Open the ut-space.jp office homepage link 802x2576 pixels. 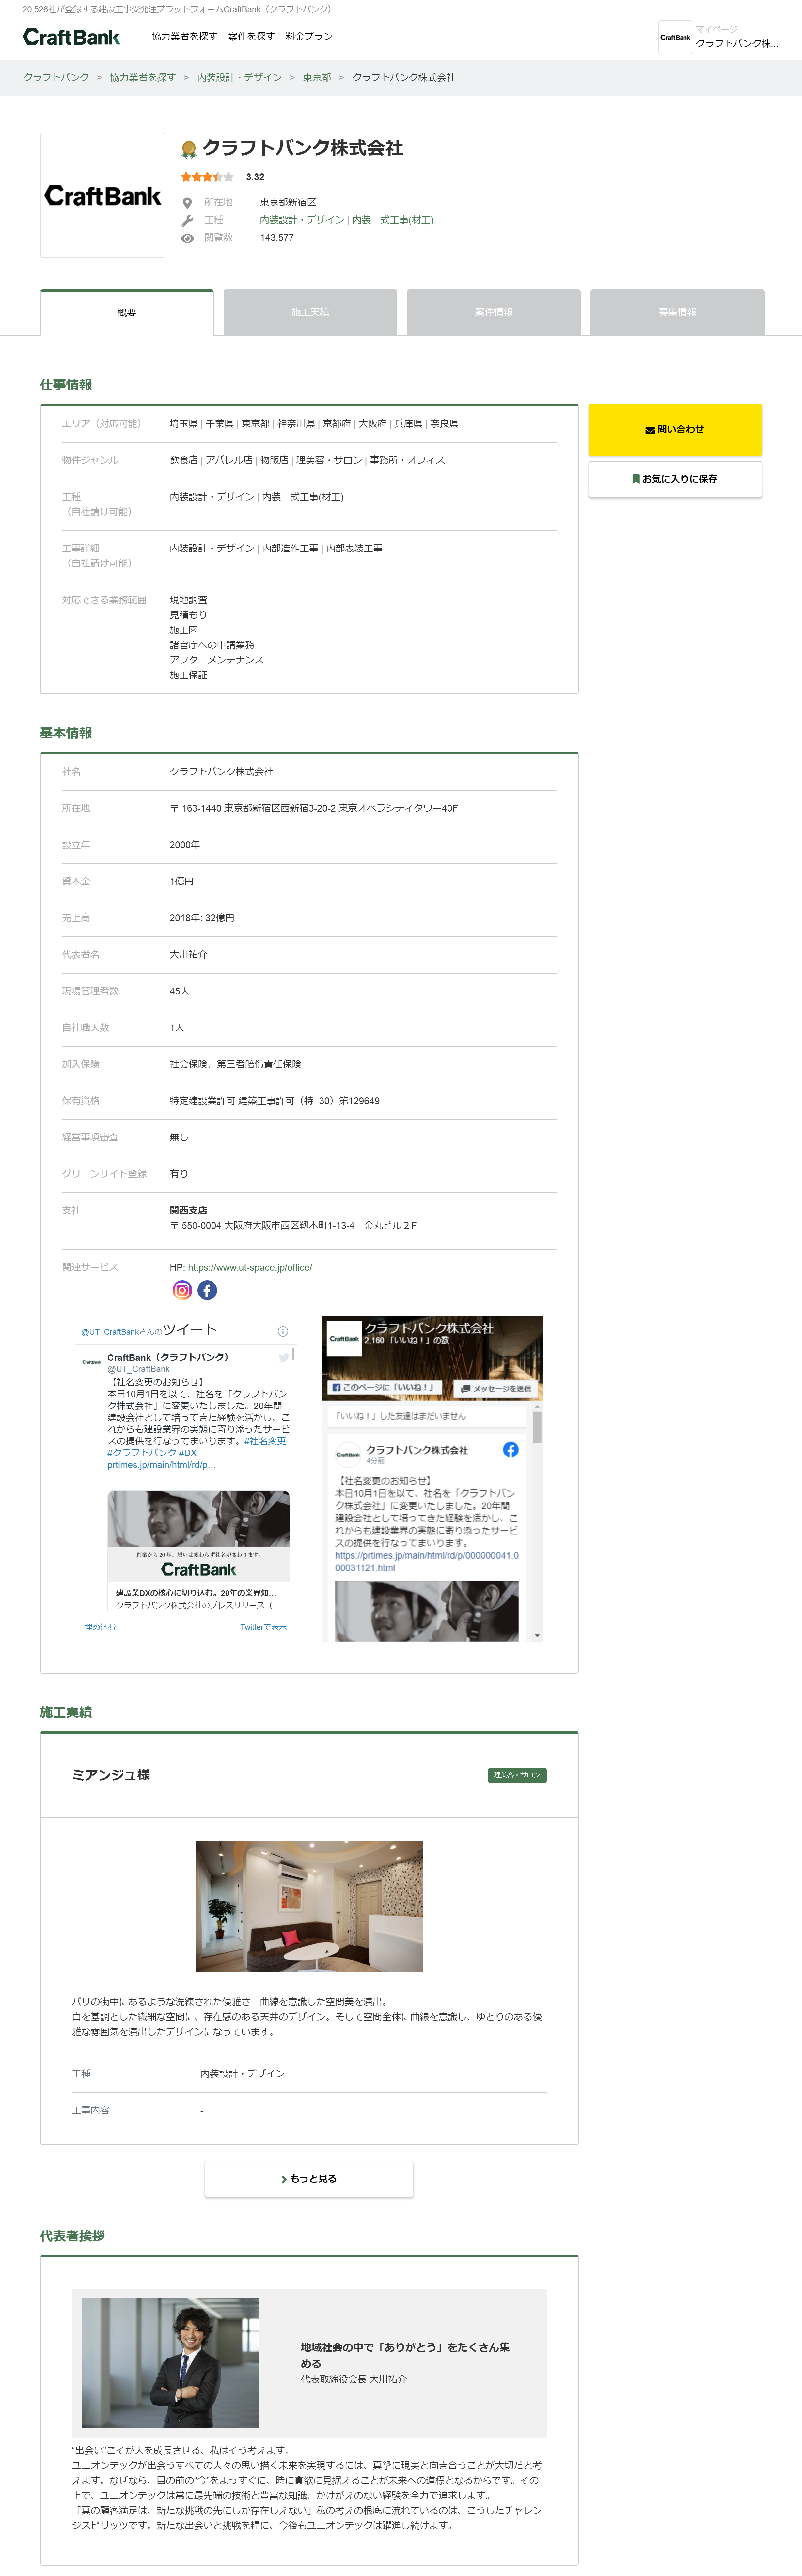(250, 1267)
